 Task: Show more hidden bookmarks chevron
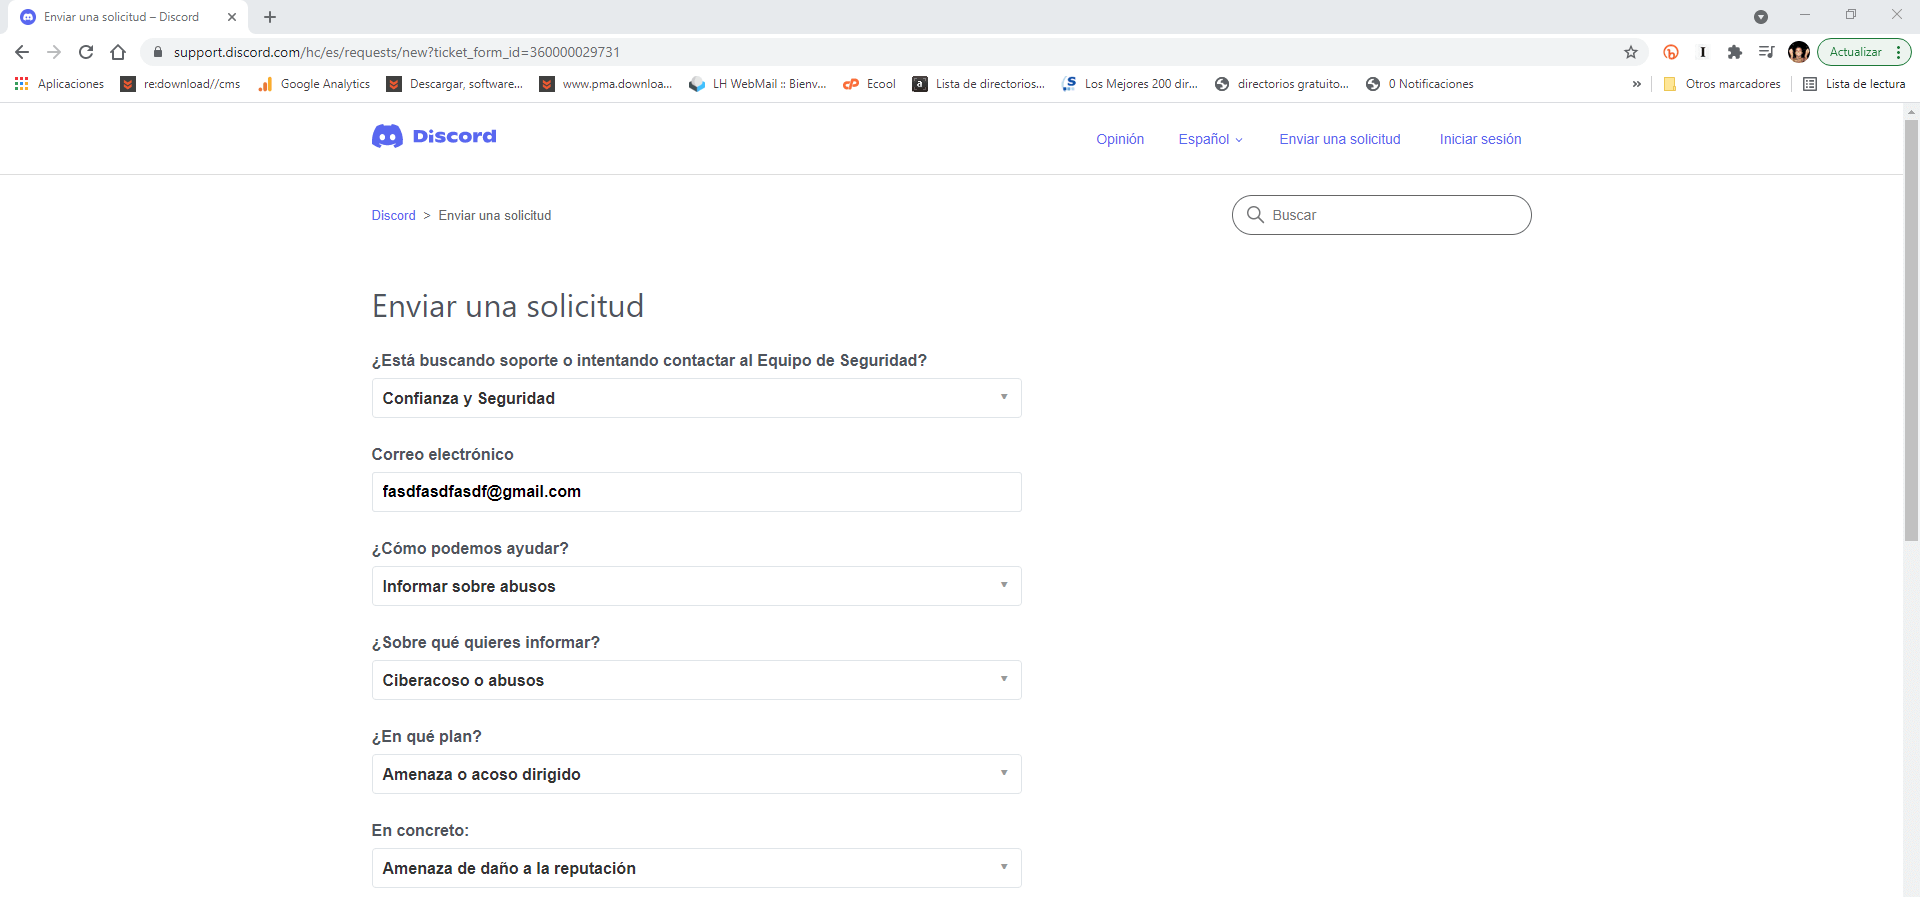pos(1637,84)
